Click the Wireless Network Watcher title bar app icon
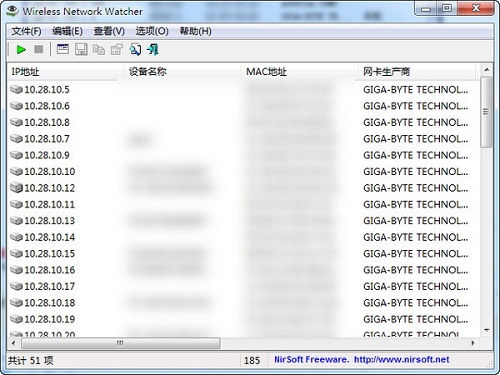This screenshot has height=375, width=500. (x=13, y=11)
